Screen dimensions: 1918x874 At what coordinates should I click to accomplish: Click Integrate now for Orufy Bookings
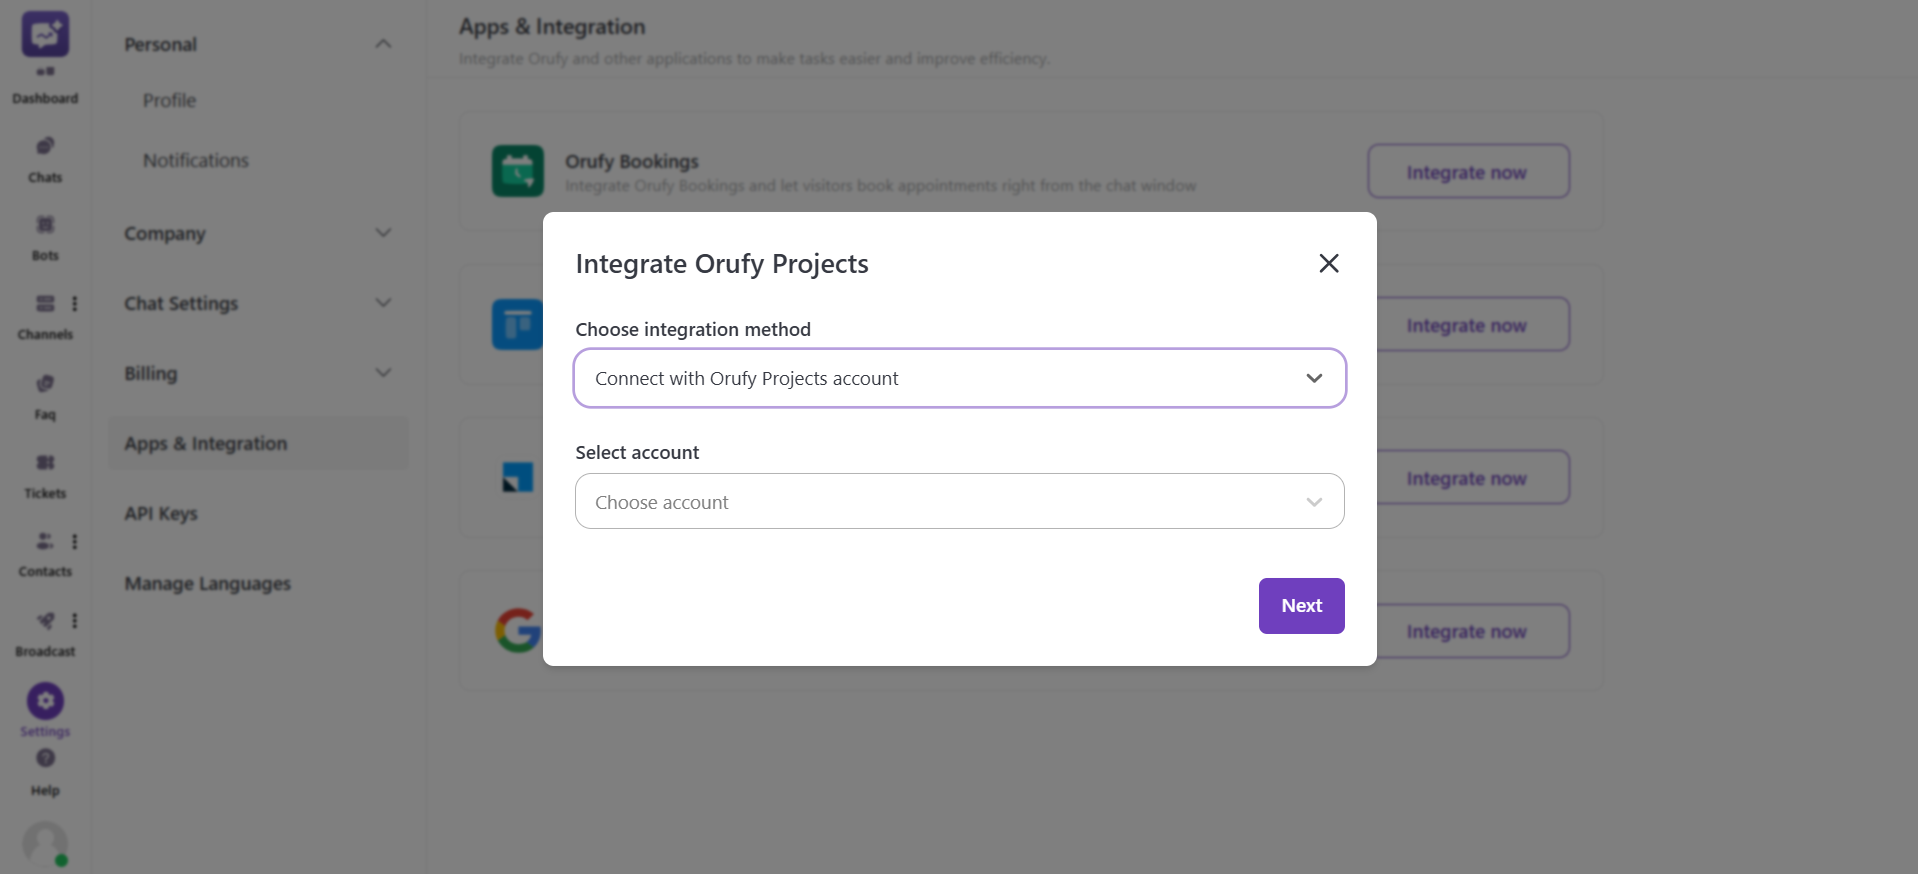pyautogui.click(x=1467, y=171)
